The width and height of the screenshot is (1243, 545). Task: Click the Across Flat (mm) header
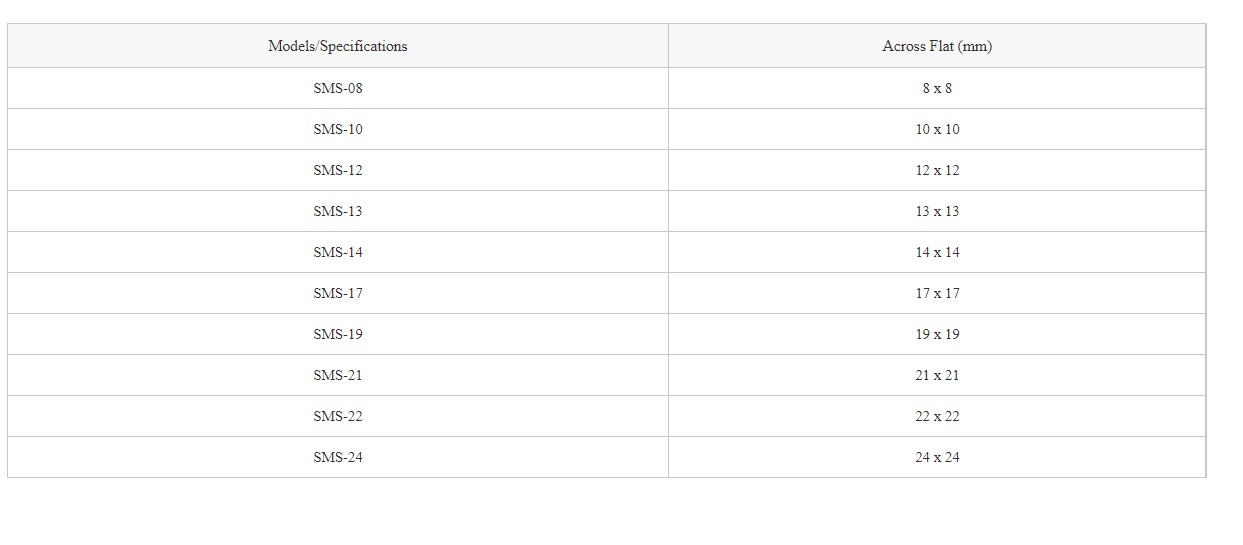point(937,46)
